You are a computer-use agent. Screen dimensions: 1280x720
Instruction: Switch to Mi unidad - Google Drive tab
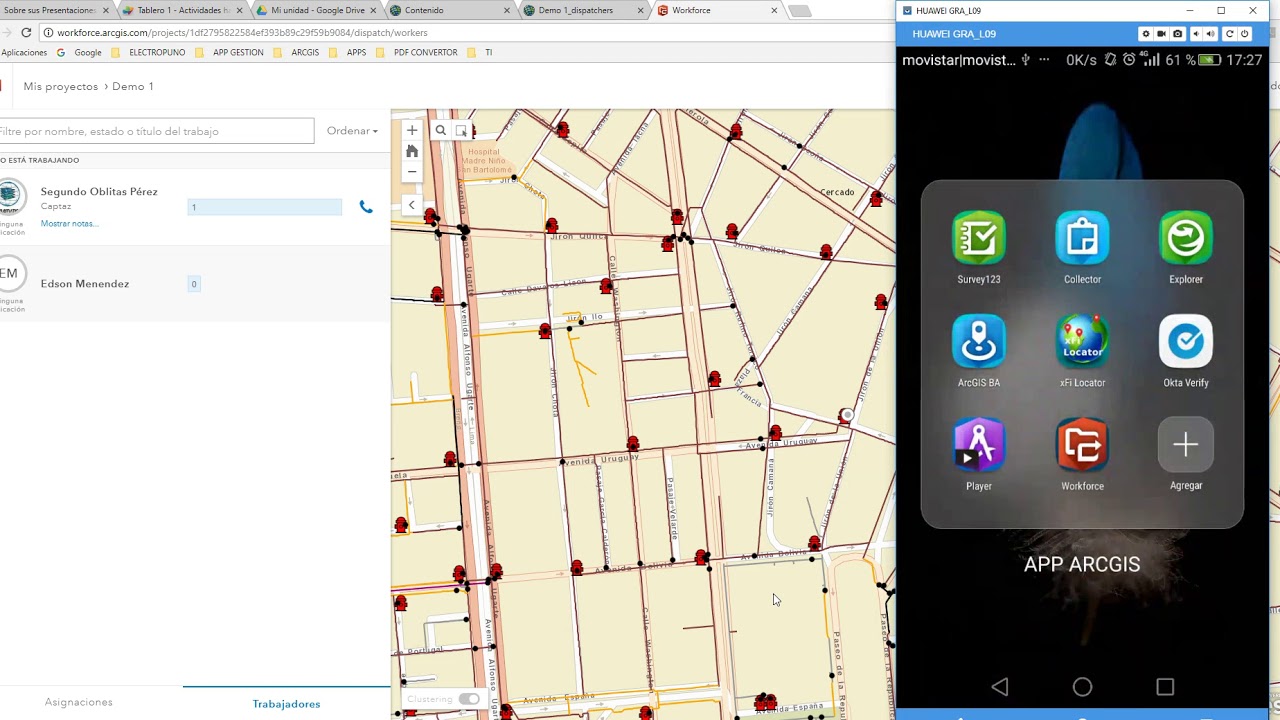click(x=317, y=10)
